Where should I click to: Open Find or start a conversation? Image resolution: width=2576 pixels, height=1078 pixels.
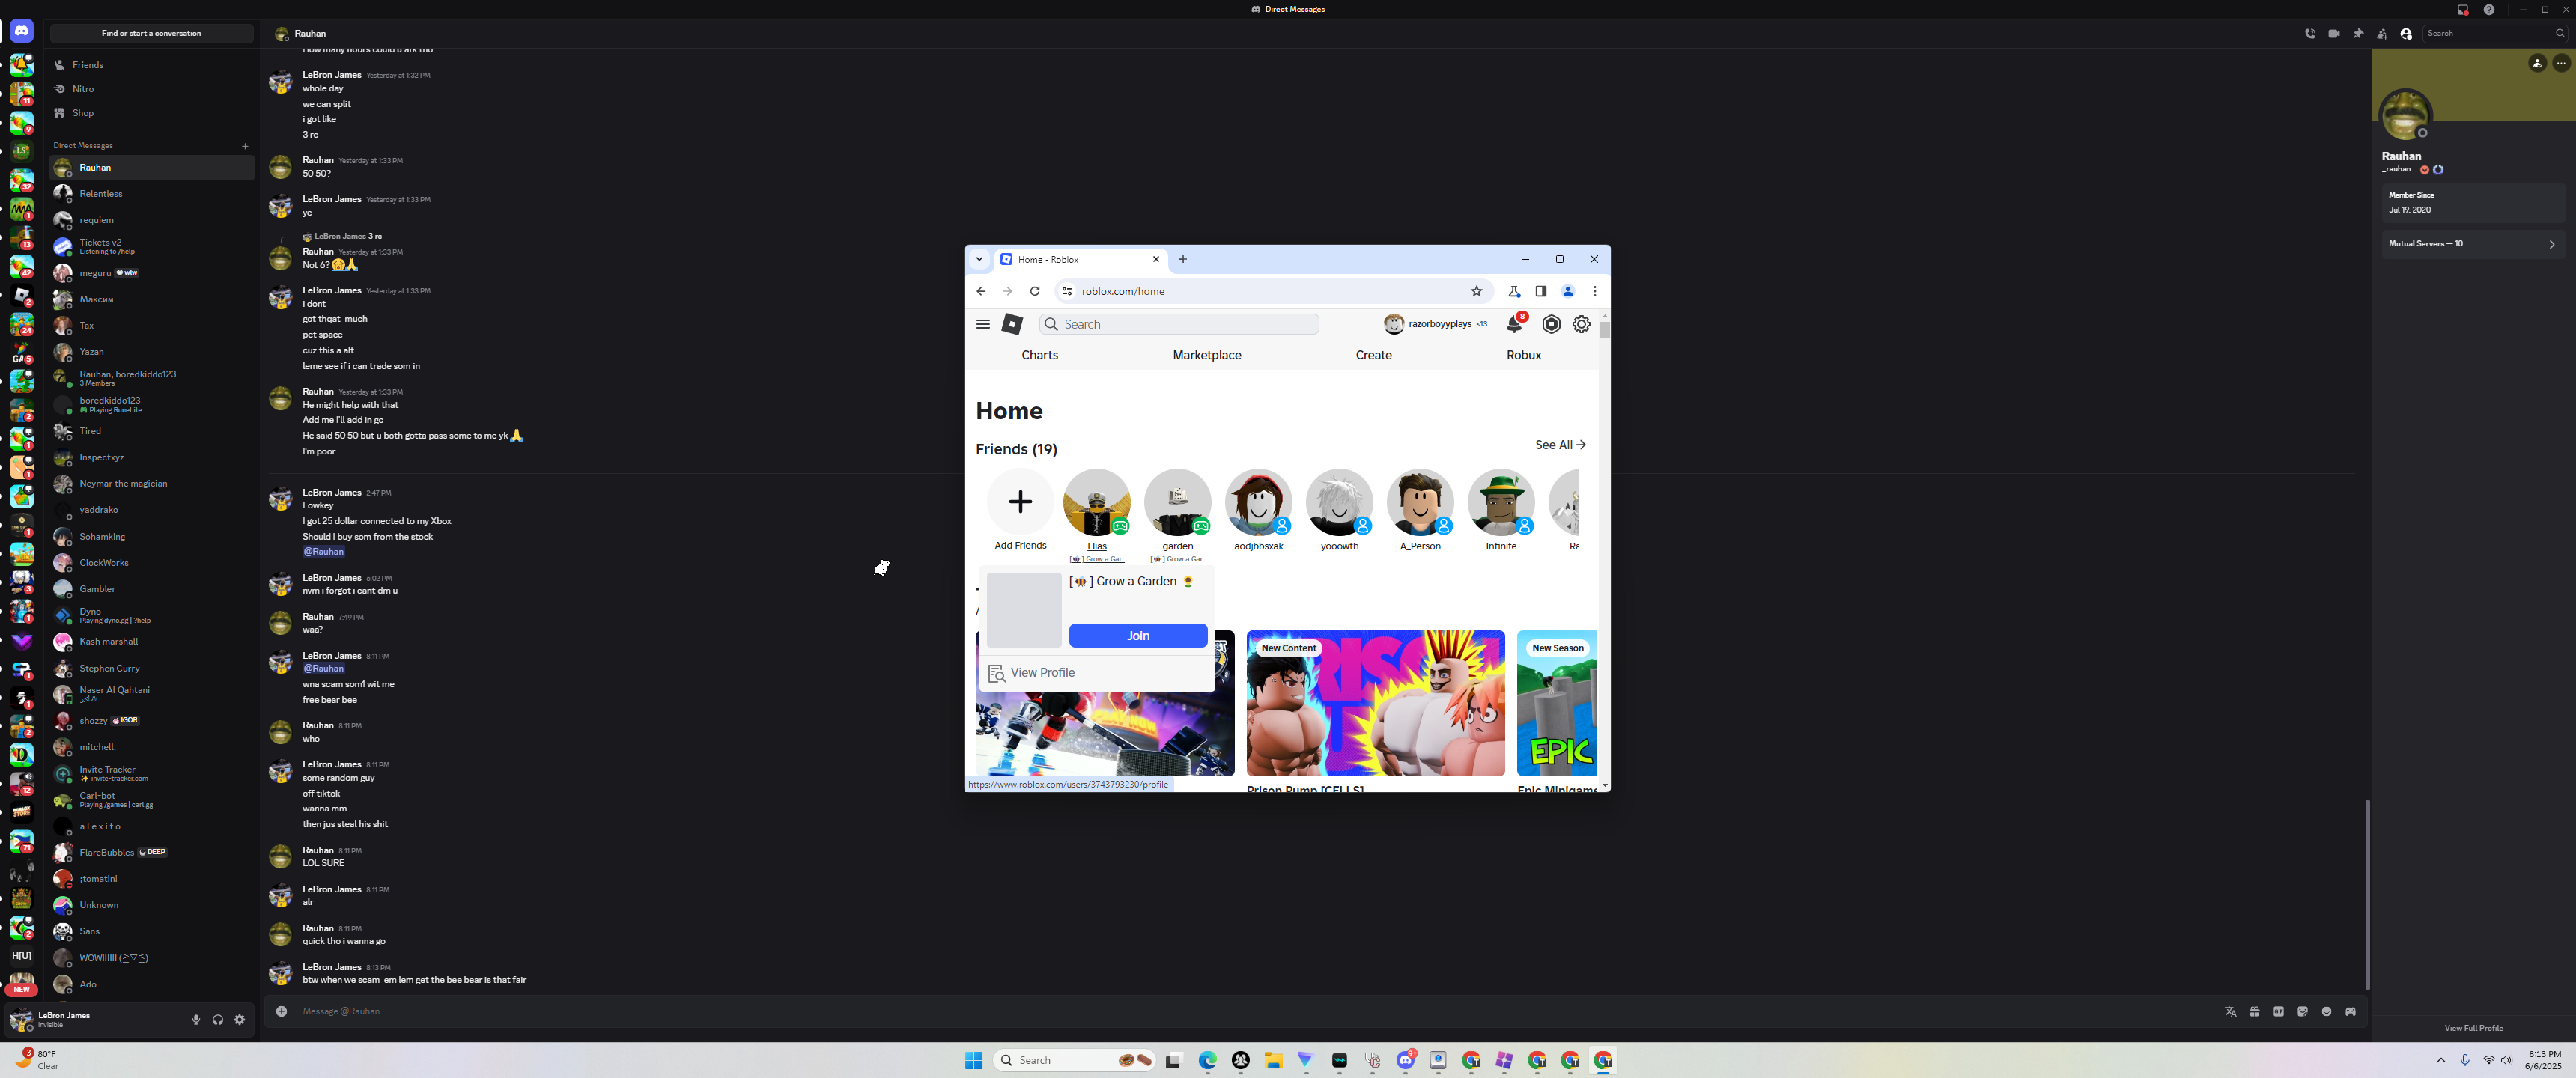pos(151,34)
